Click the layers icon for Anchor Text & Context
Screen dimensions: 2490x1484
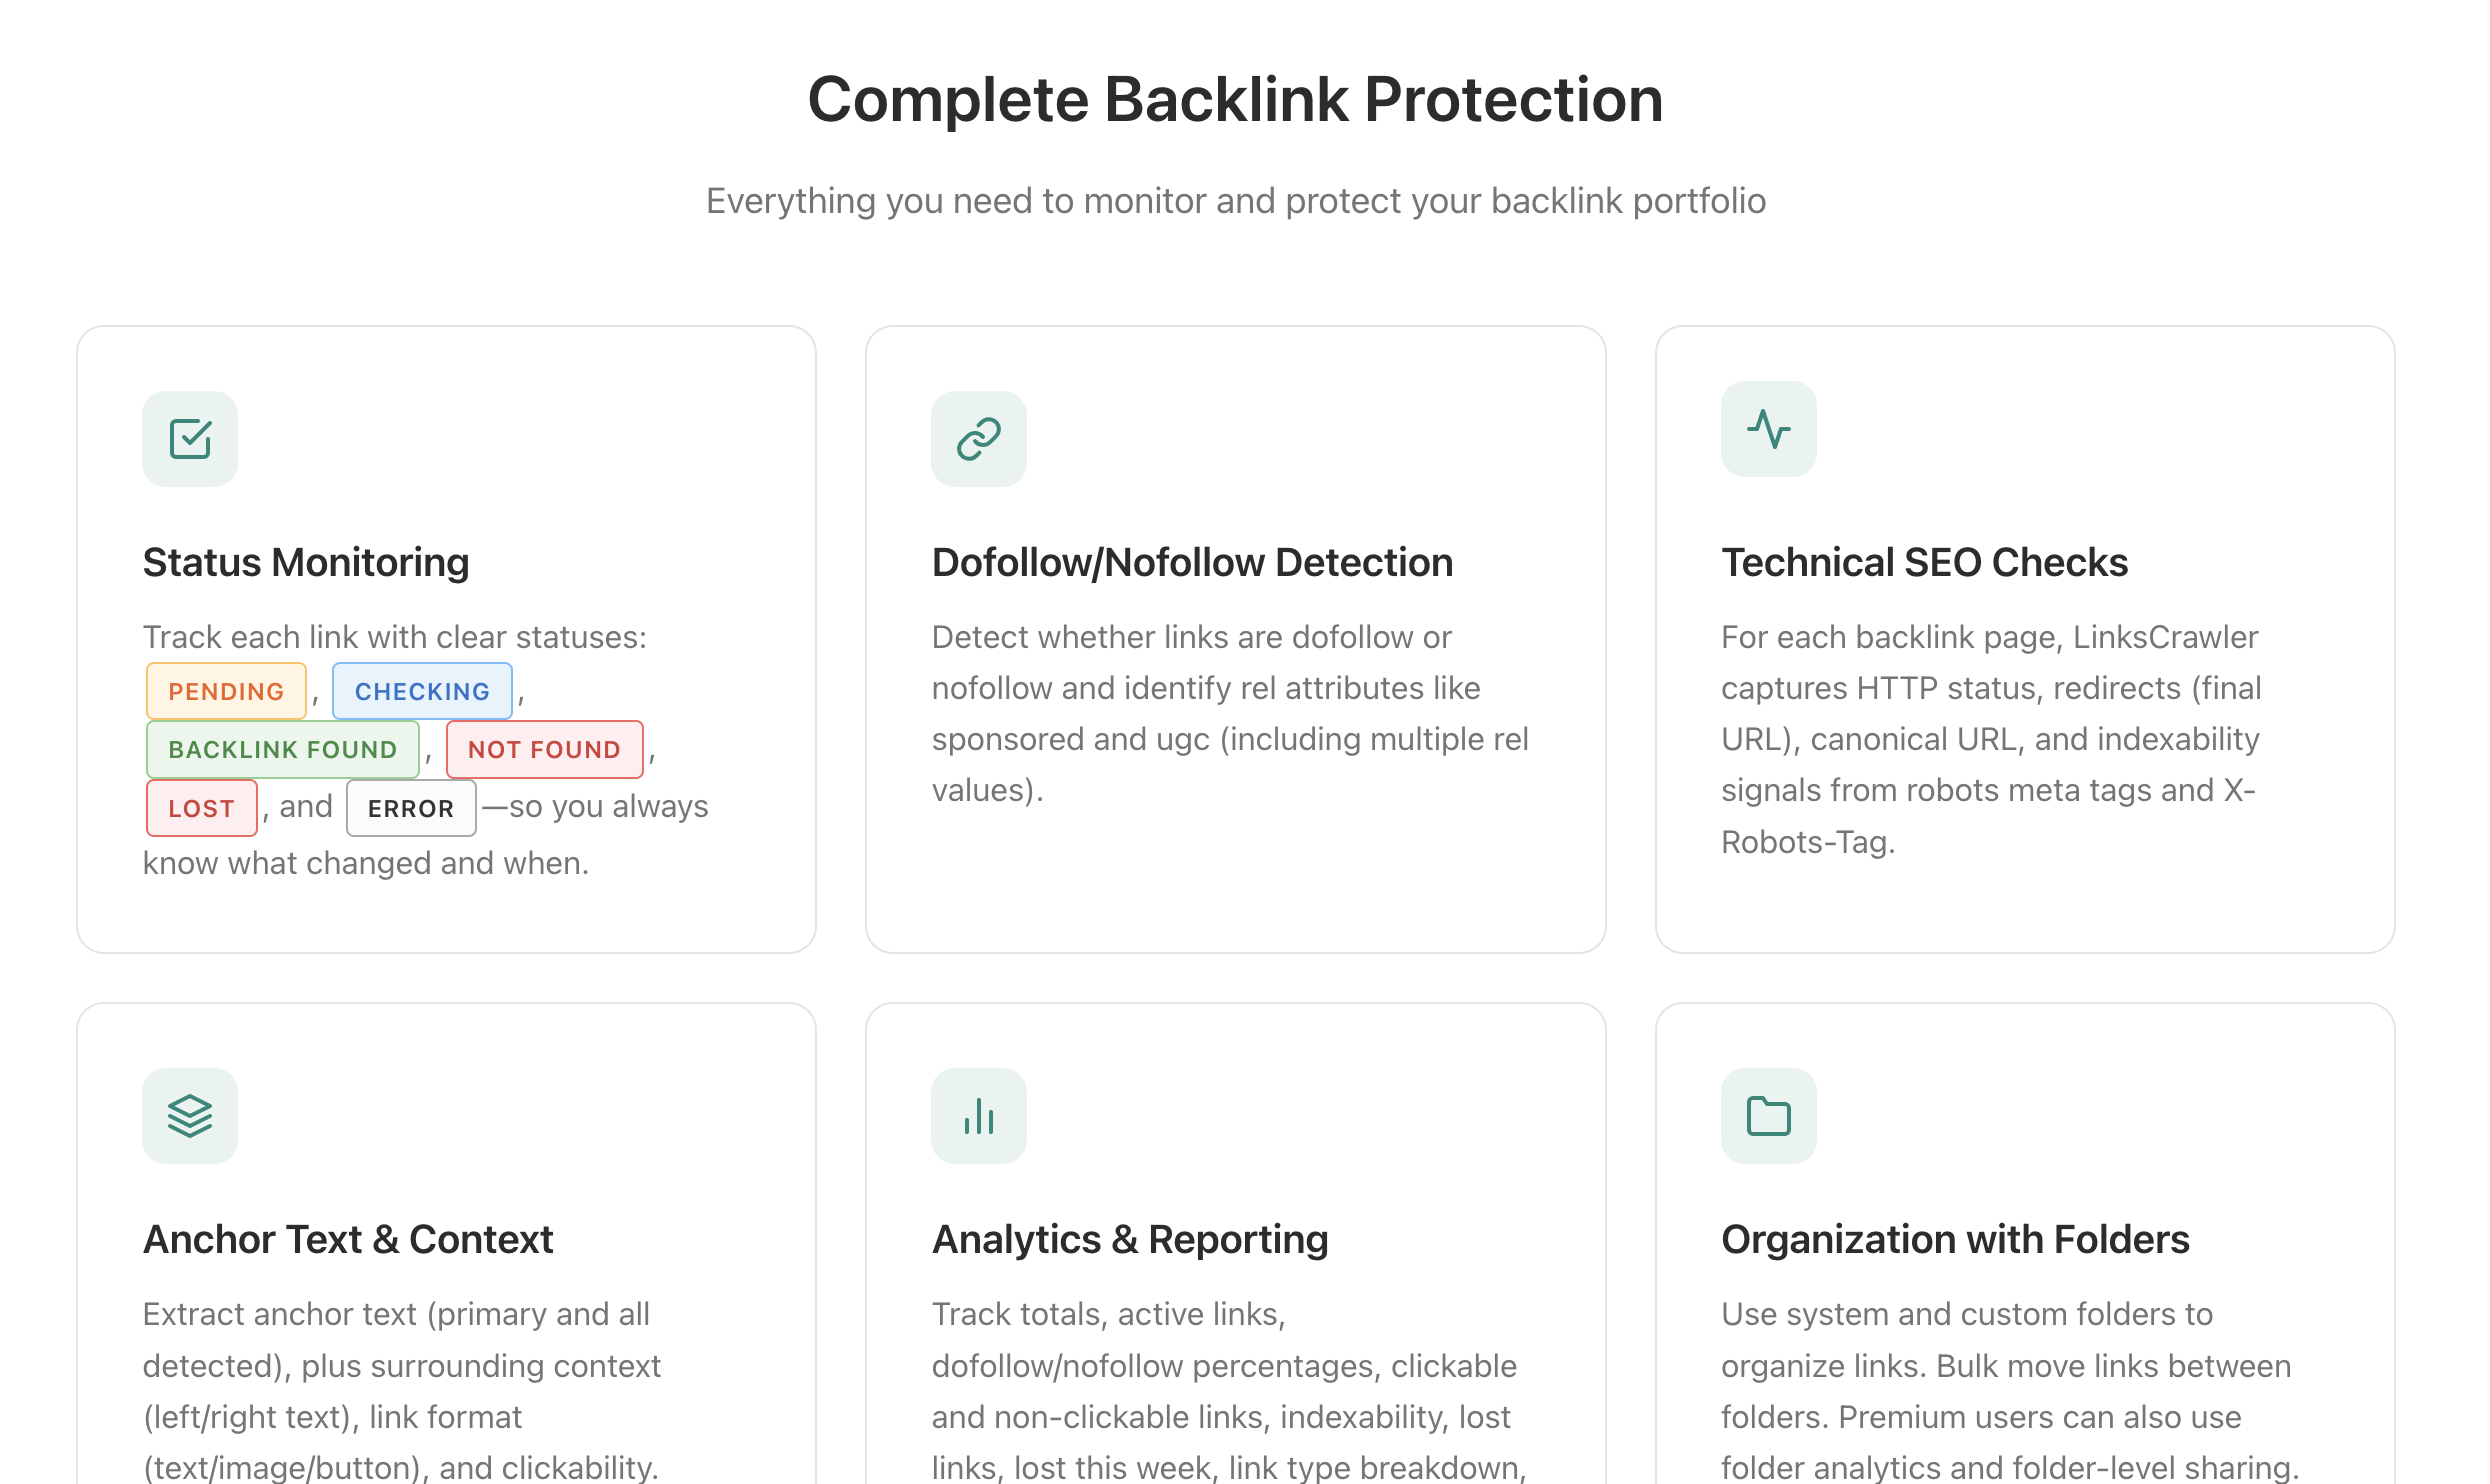click(190, 1116)
